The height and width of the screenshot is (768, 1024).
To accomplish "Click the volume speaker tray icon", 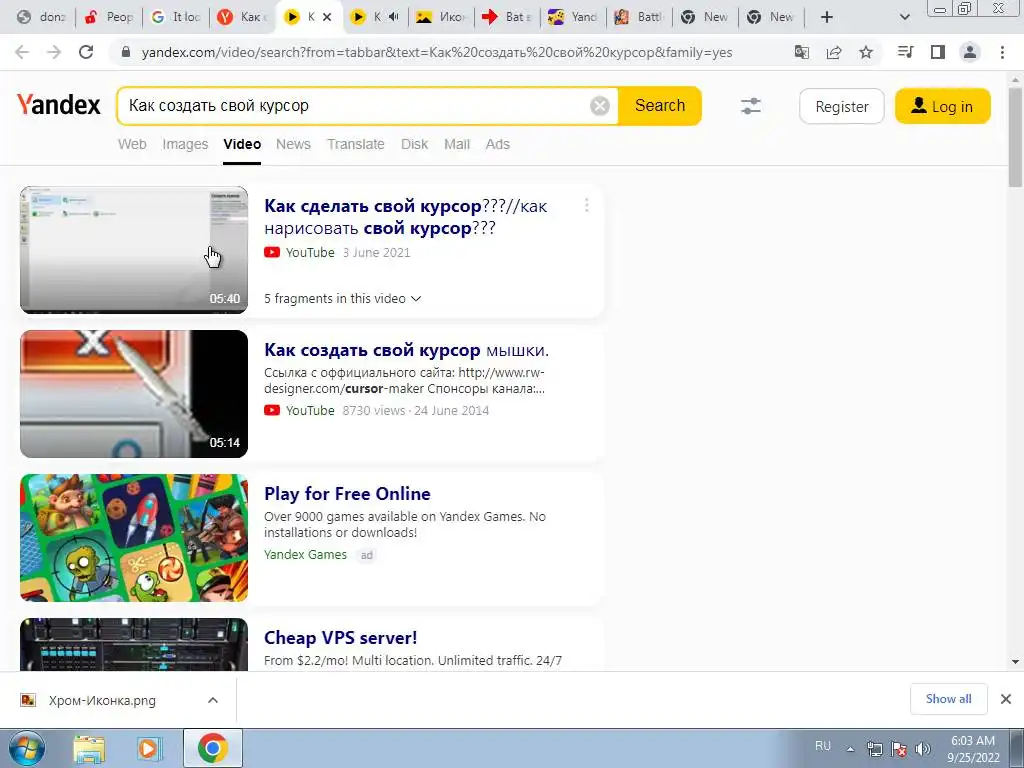I will click(922, 749).
